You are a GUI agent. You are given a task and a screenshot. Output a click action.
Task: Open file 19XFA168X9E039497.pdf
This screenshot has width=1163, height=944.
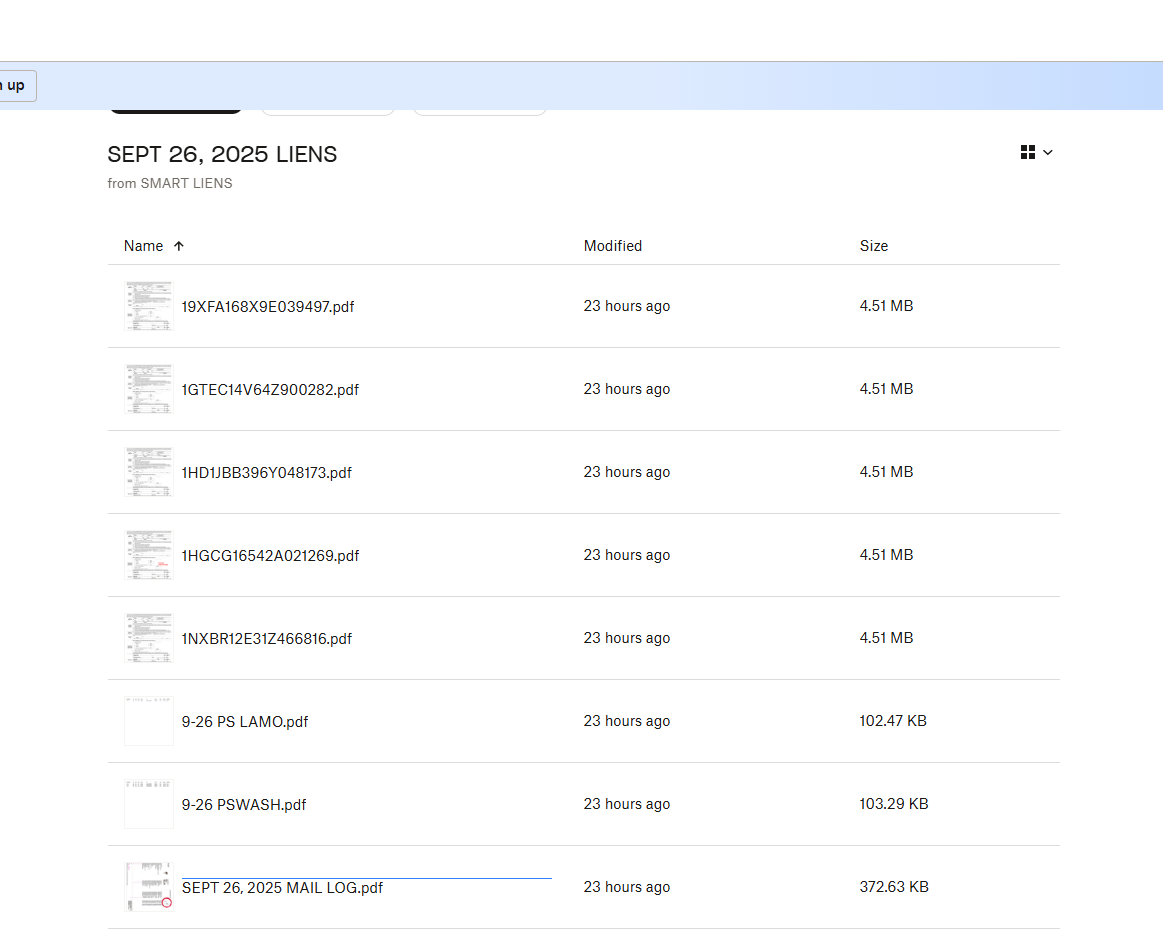(x=268, y=307)
